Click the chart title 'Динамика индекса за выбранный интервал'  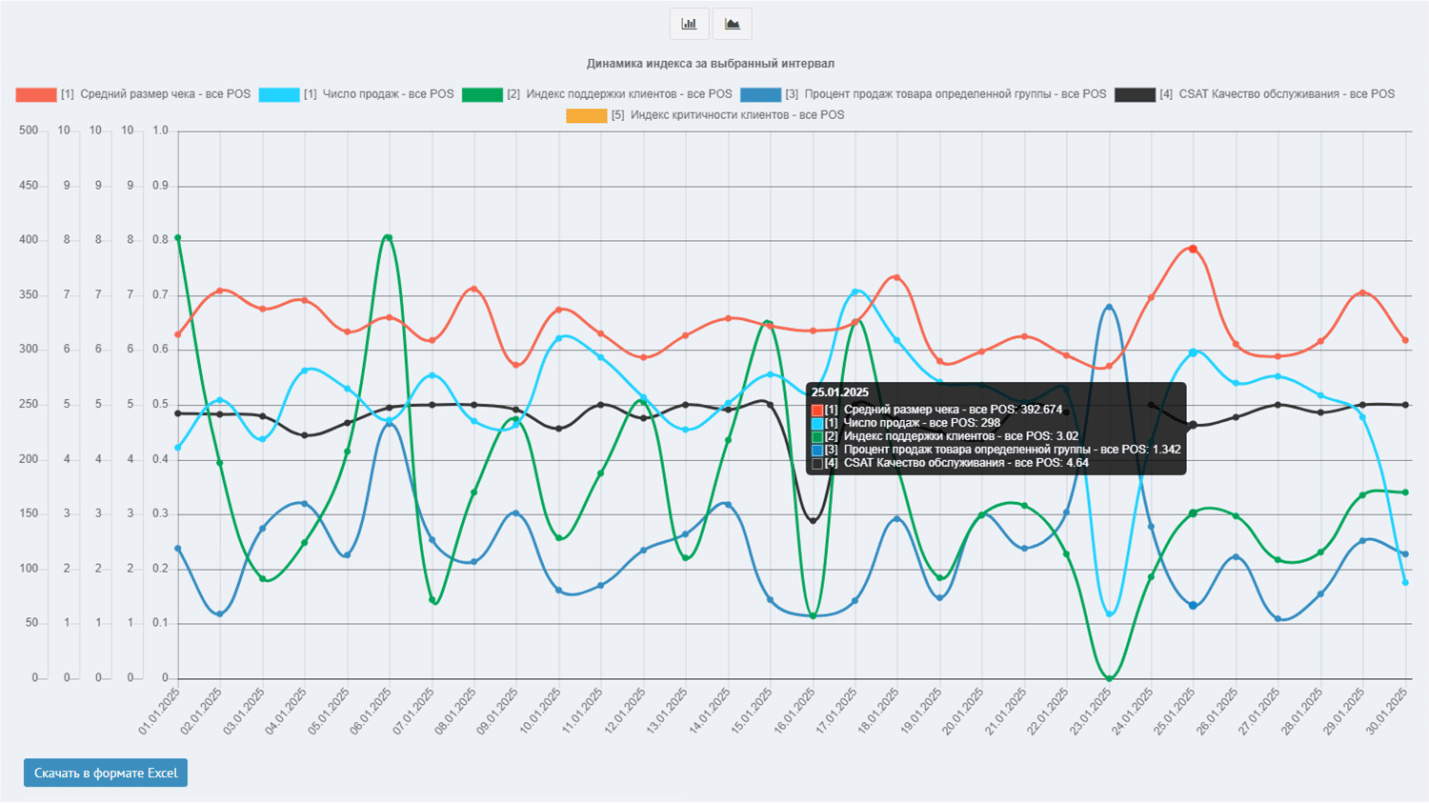710,64
